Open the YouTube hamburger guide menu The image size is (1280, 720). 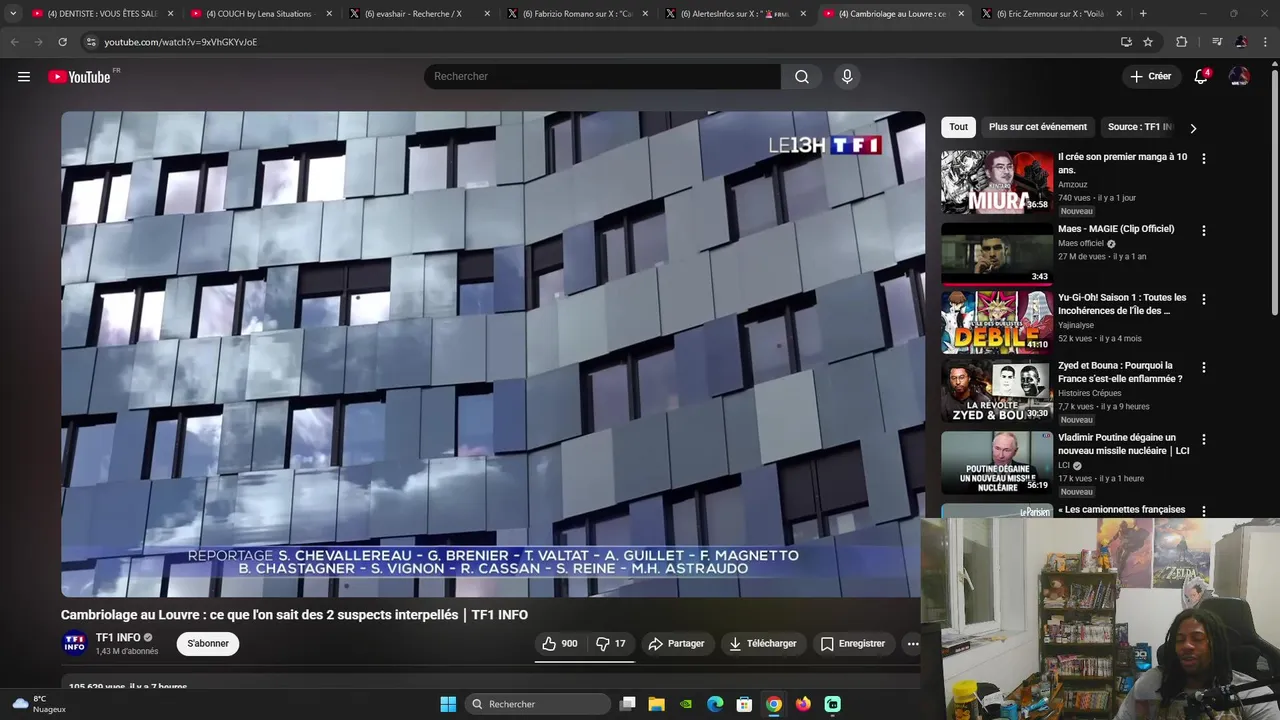(x=24, y=77)
